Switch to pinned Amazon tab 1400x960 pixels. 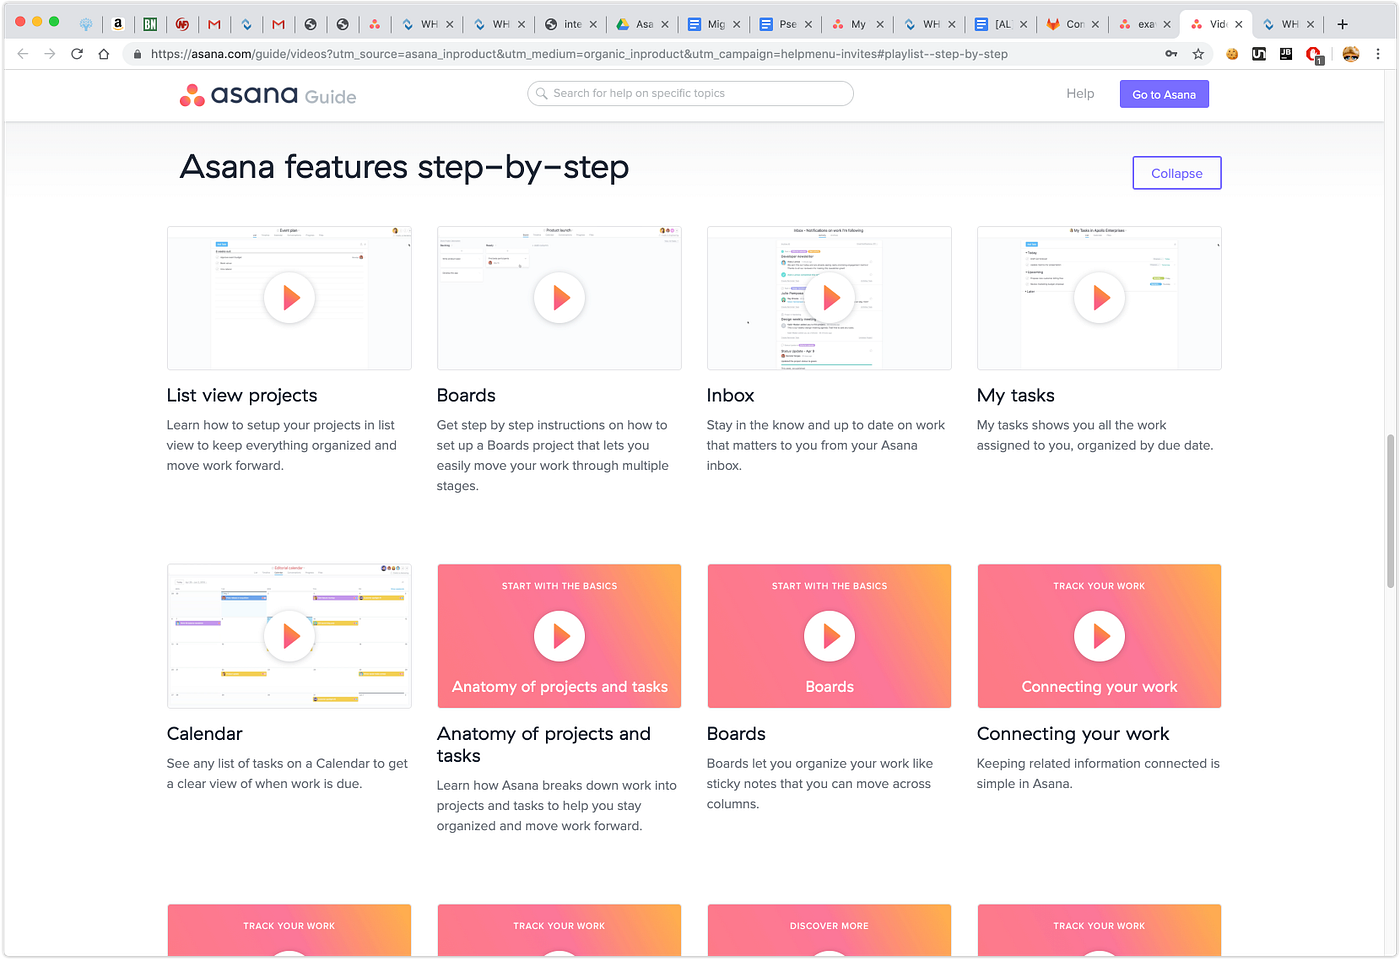click(x=118, y=24)
